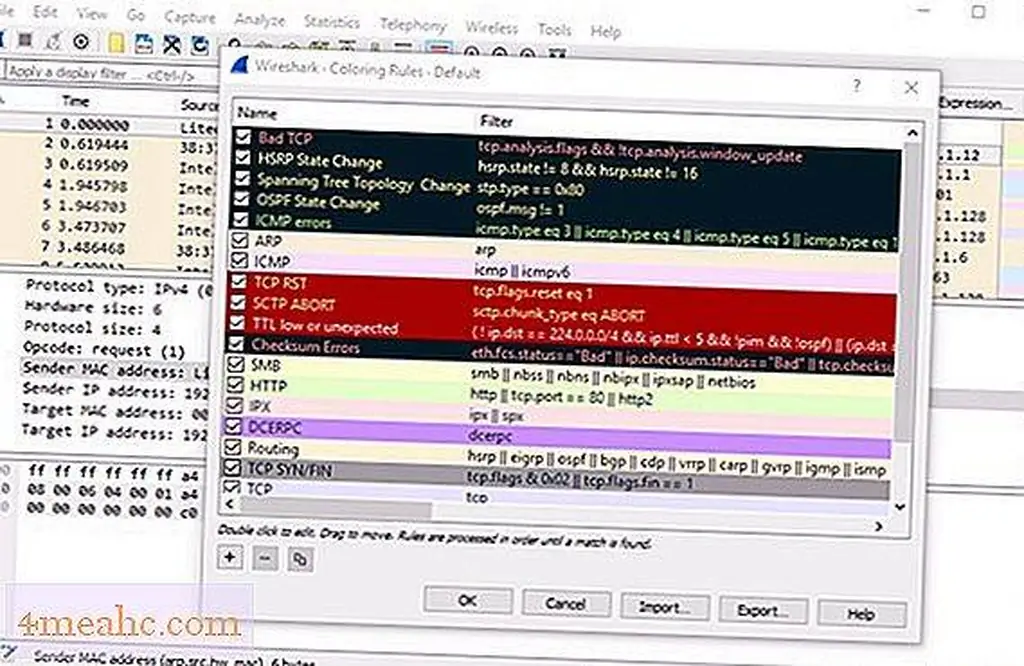
Task: Select packet 7 at time 3.486468
Action: click(108, 247)
